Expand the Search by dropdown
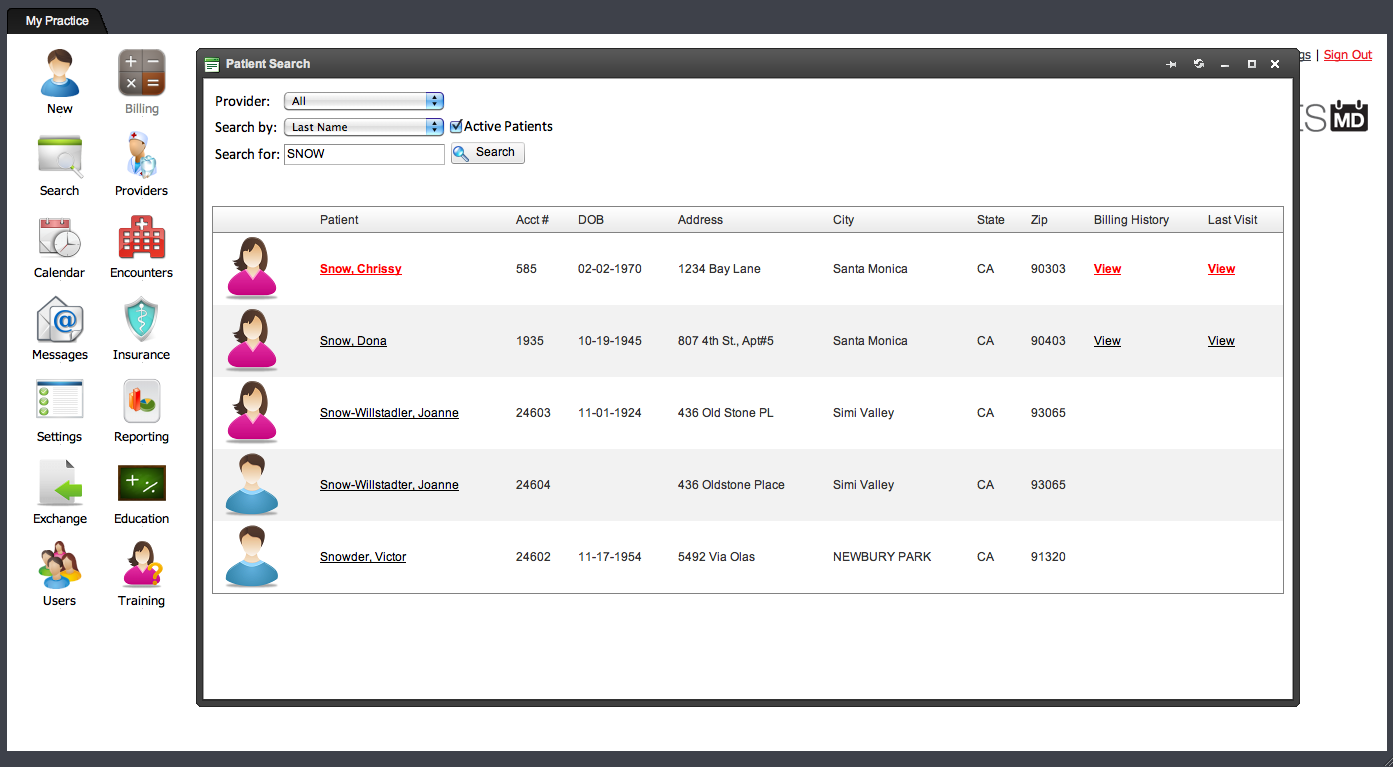 [x=363, y=127]
